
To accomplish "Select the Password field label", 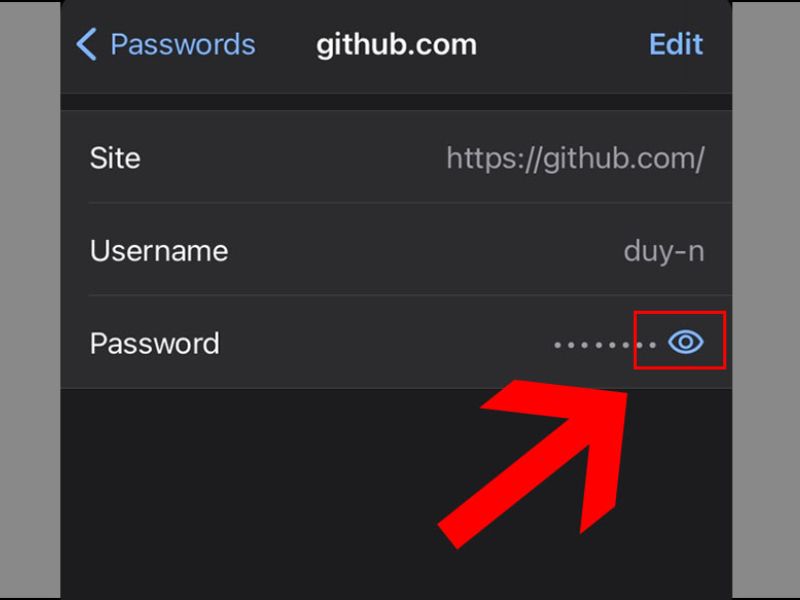I will 155,343.
